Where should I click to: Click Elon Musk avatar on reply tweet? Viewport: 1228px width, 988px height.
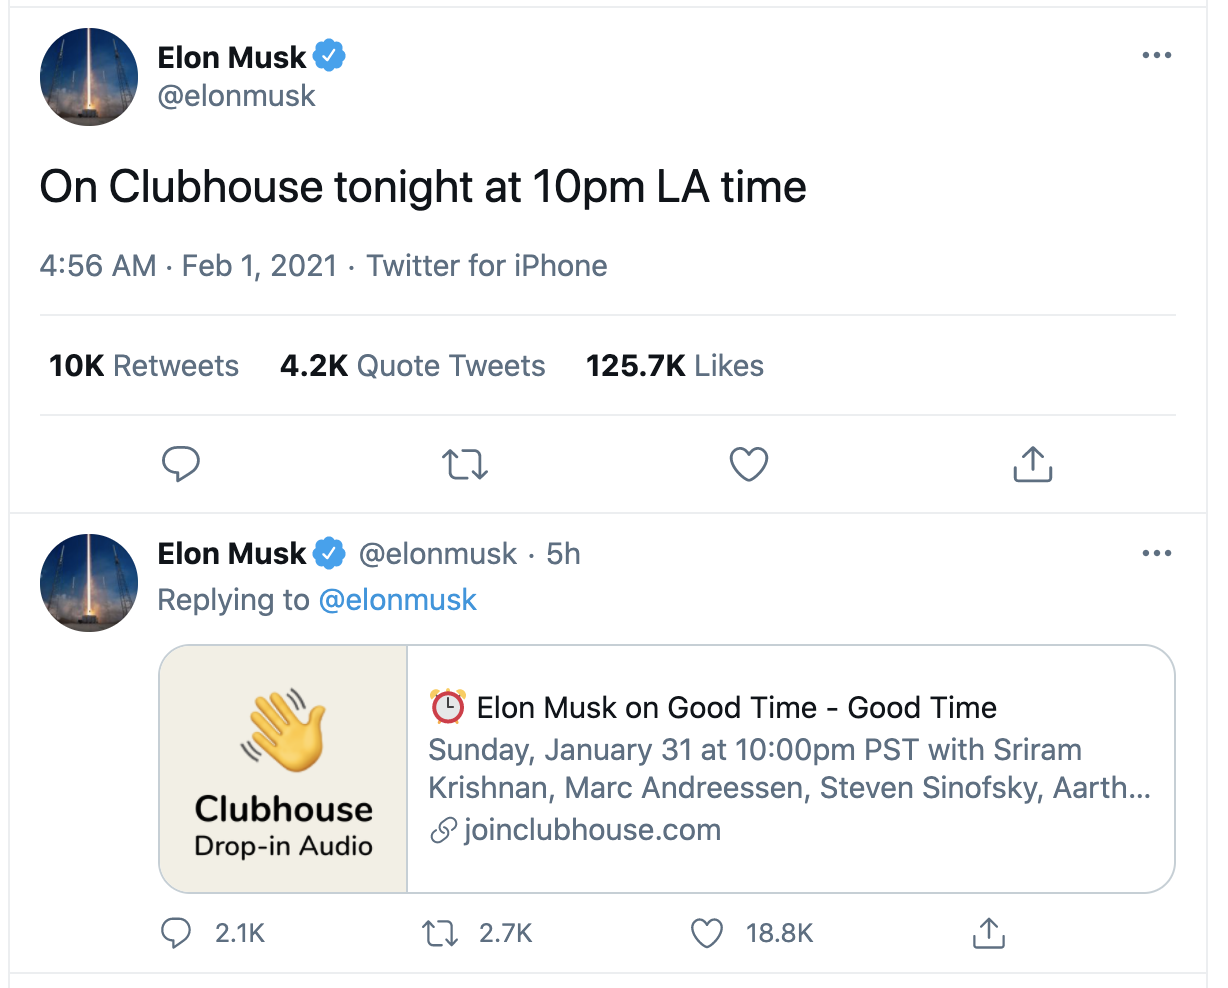coord(89,583)
